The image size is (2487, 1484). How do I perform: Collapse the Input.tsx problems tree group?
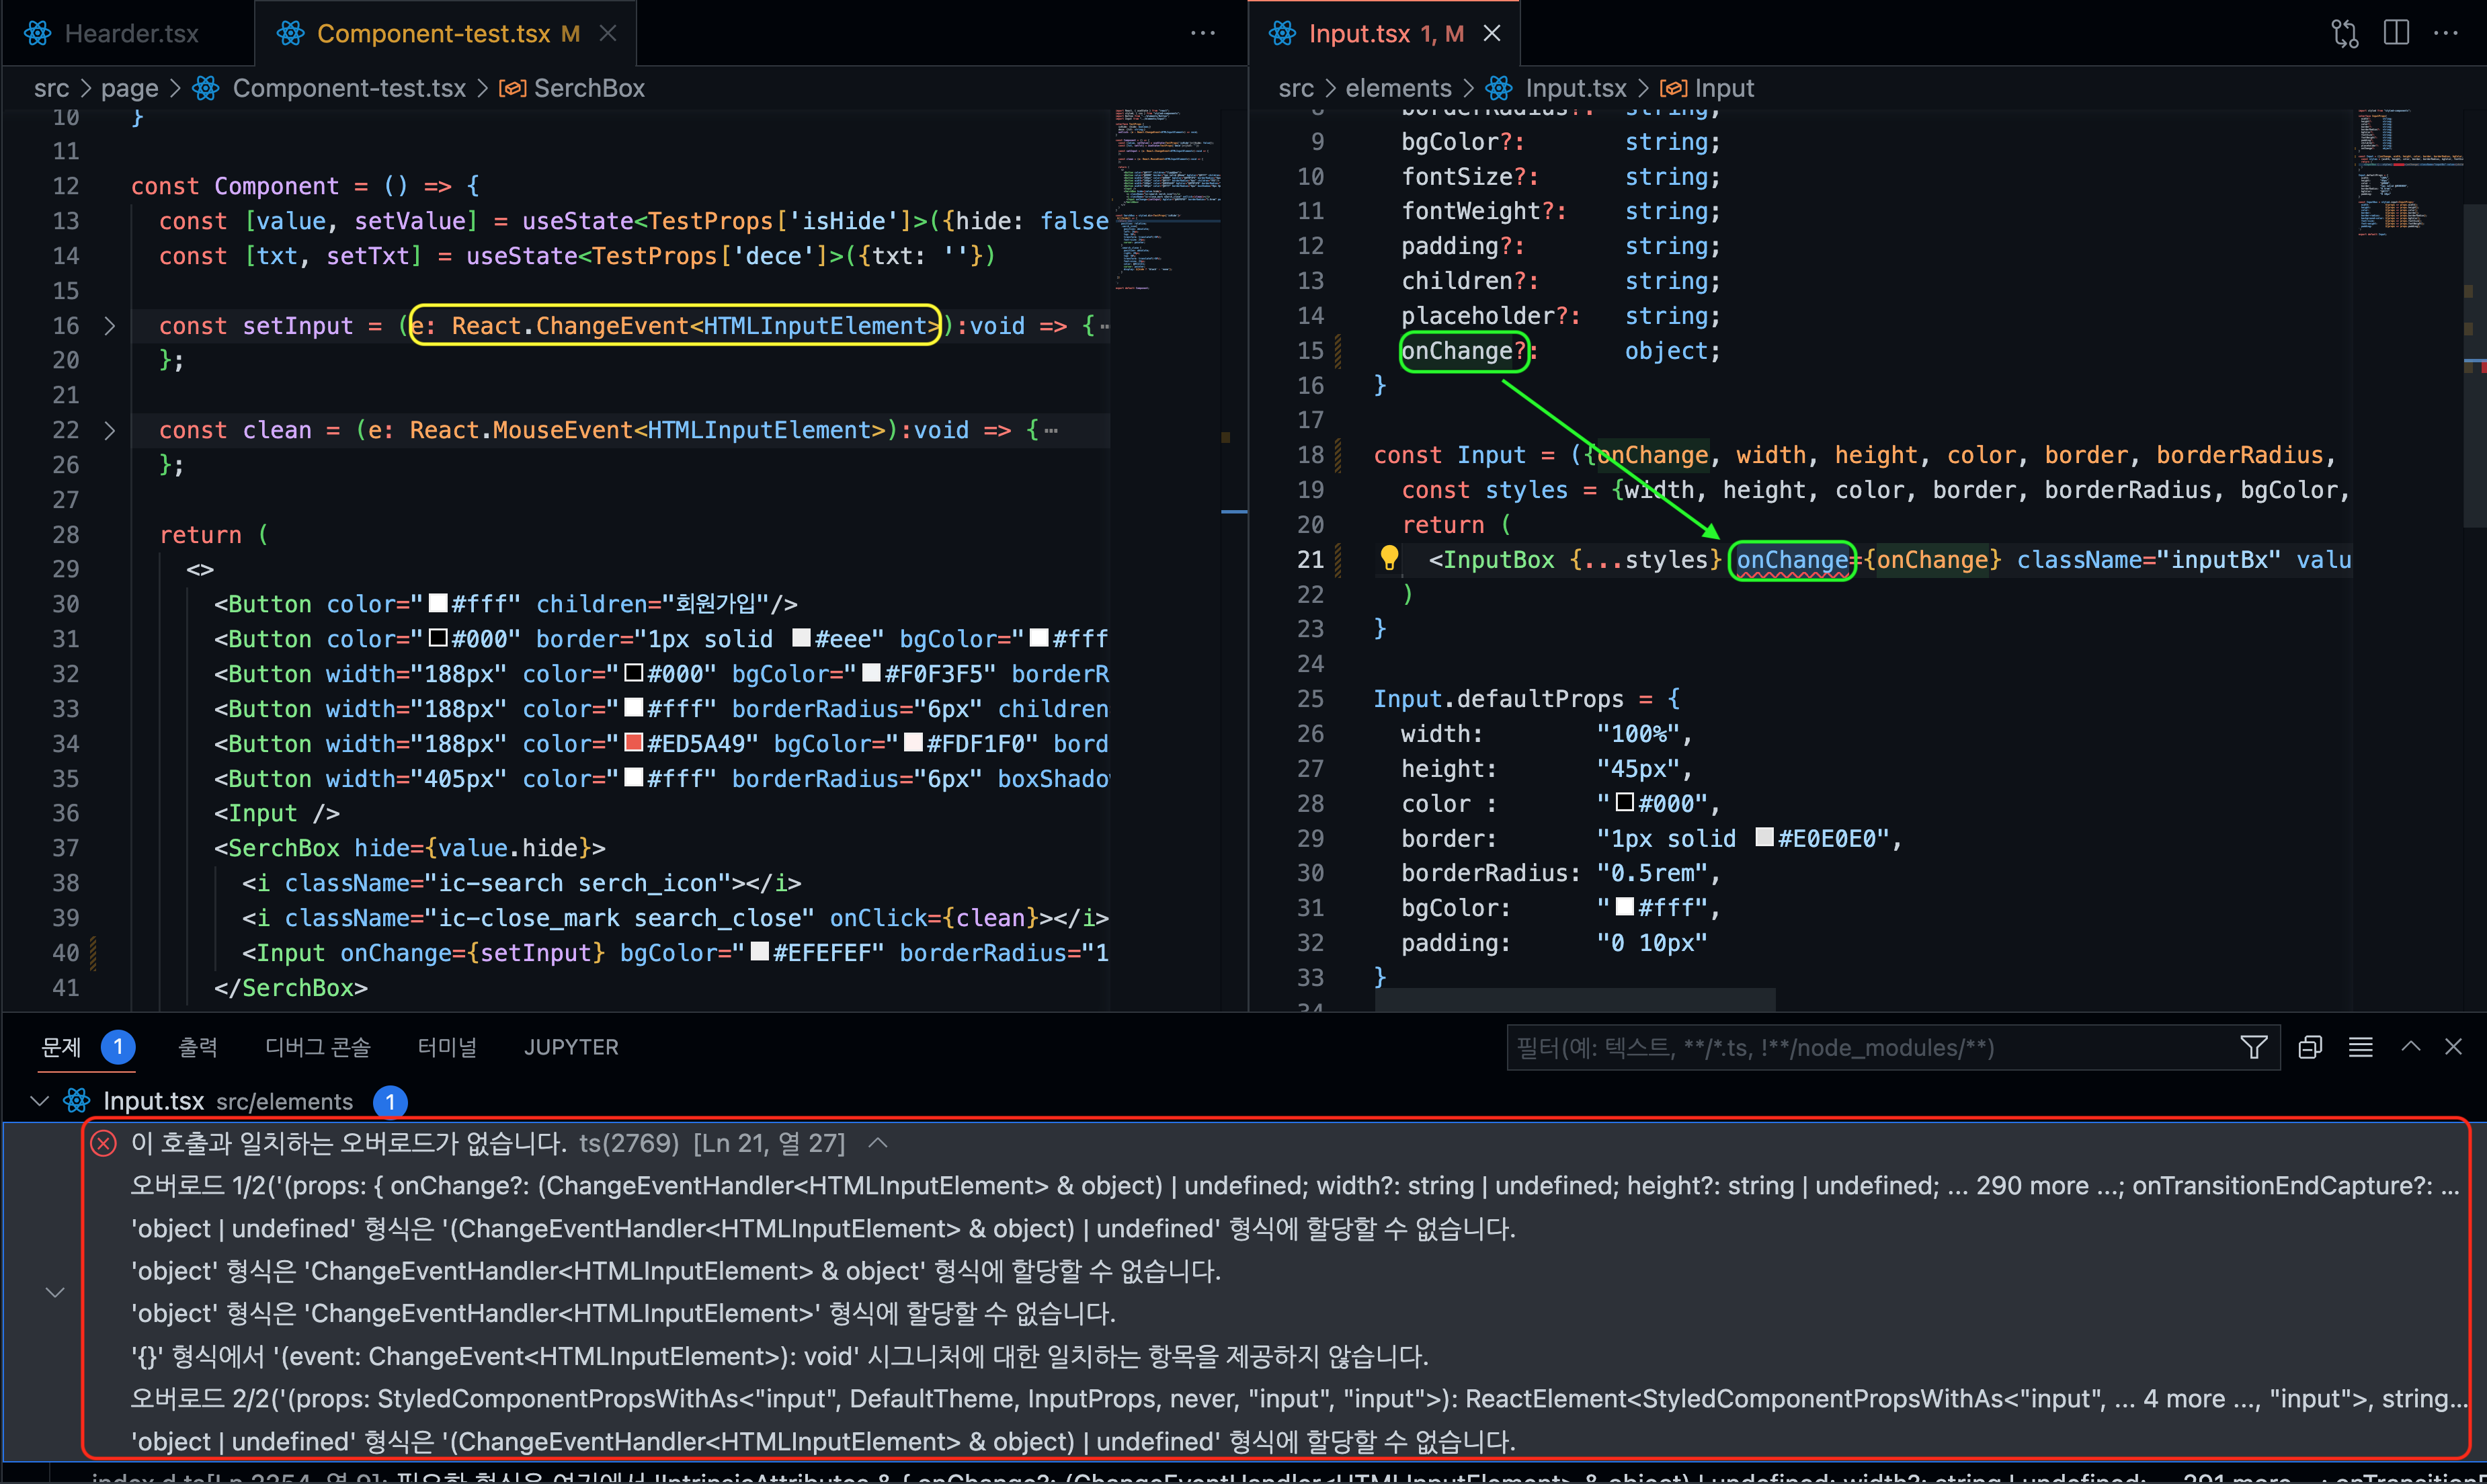pos(40,1101)
